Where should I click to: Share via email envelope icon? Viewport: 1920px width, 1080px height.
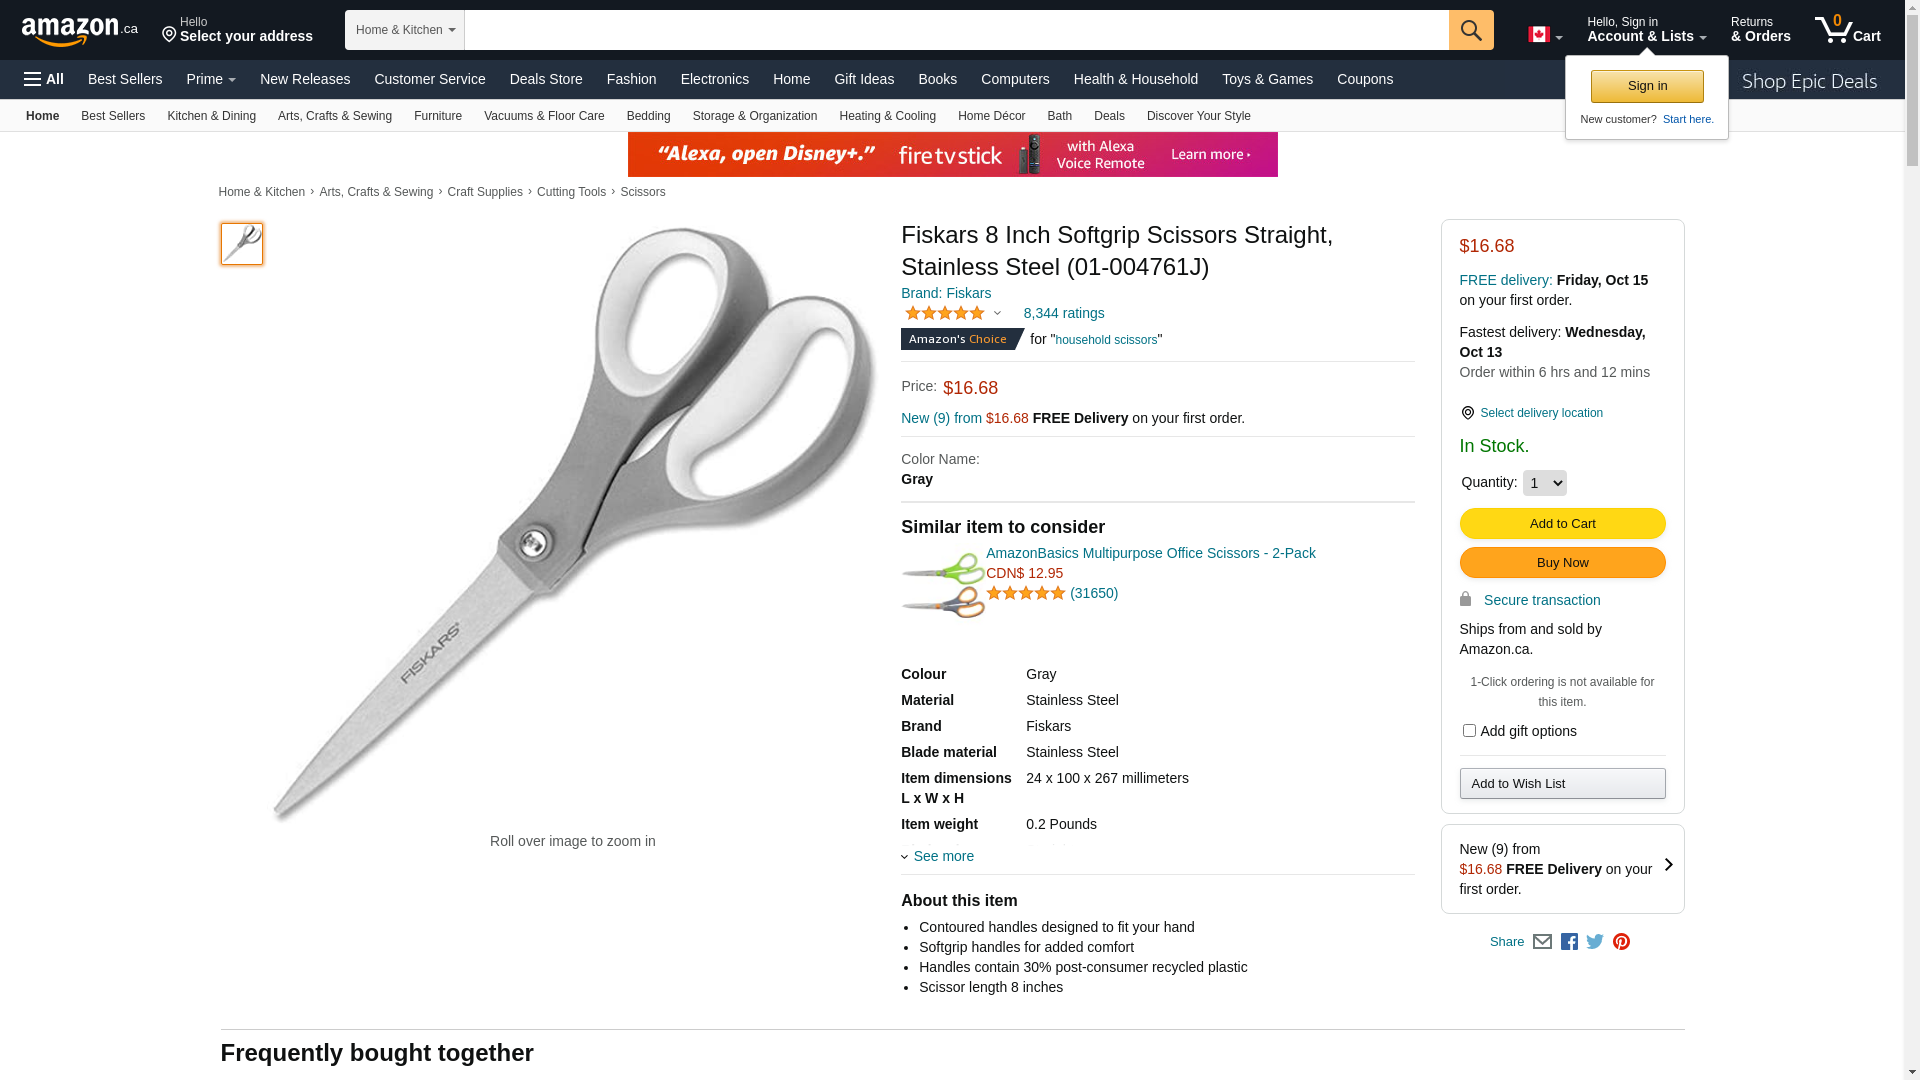[1542, 942]
